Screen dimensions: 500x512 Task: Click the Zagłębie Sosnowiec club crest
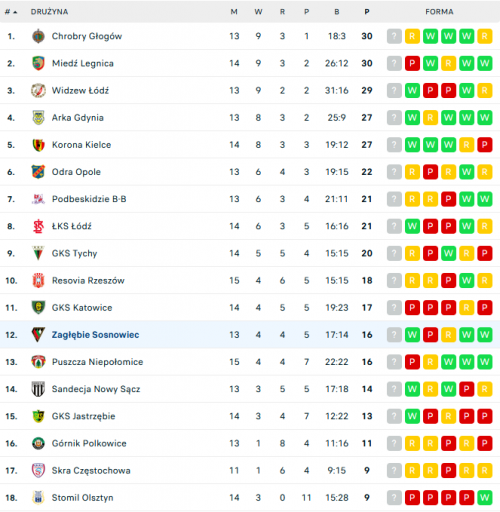pyautogui.click(x=38, y=335)
